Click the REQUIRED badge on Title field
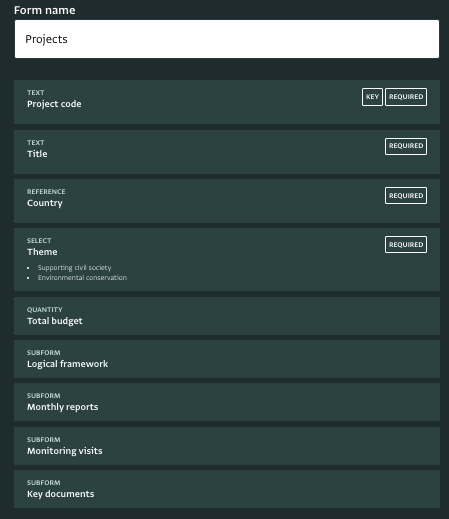449x519 pixels. [406, 146]
